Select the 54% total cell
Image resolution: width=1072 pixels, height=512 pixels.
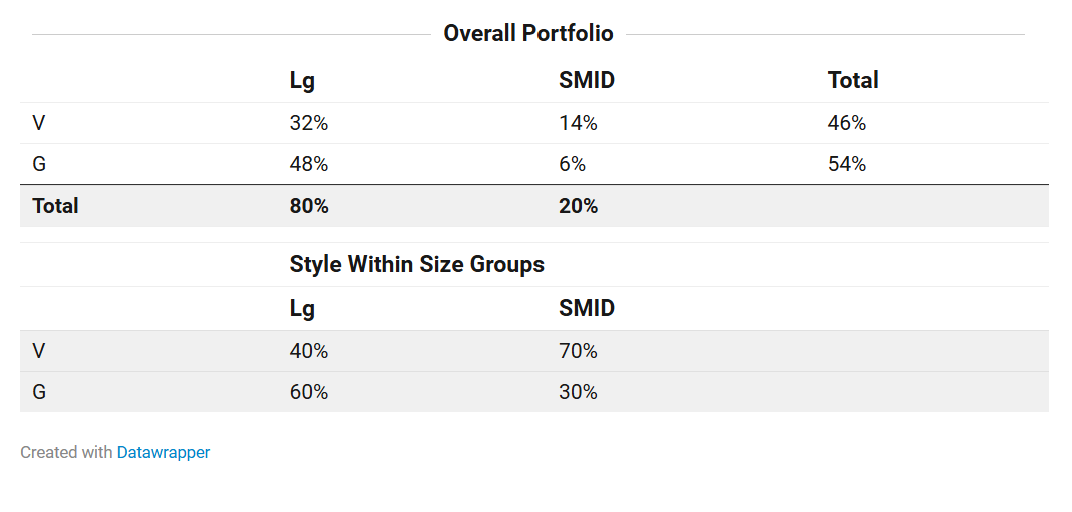(847, 164)
